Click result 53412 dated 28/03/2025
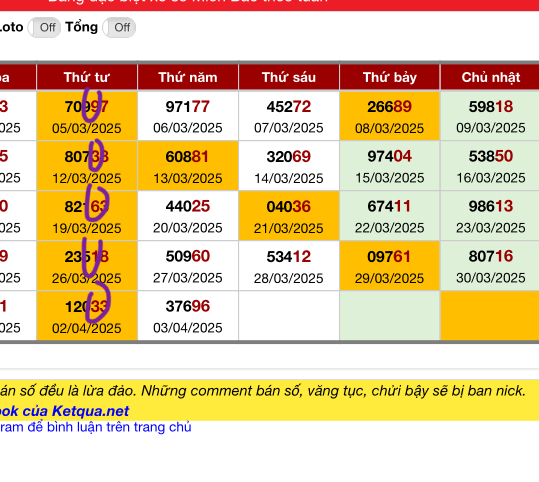Viewport: 539px width, 482px height. [x=289, y=266]
